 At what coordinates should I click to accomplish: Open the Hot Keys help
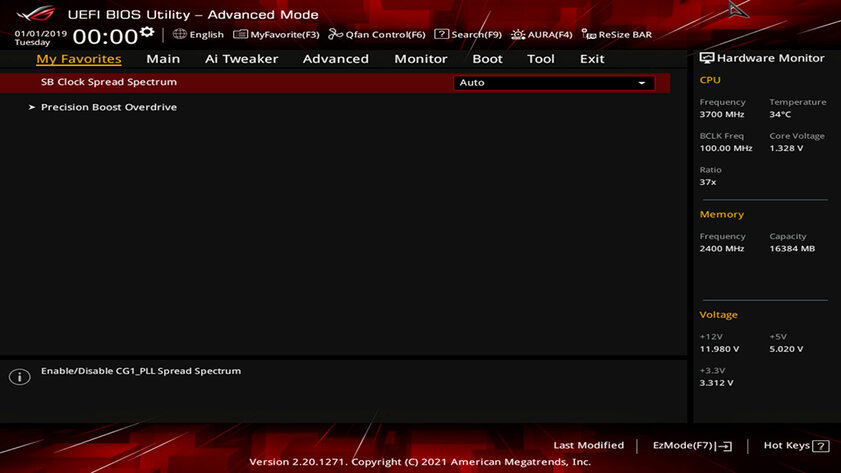pyautogui.click(x=796, y=445)
